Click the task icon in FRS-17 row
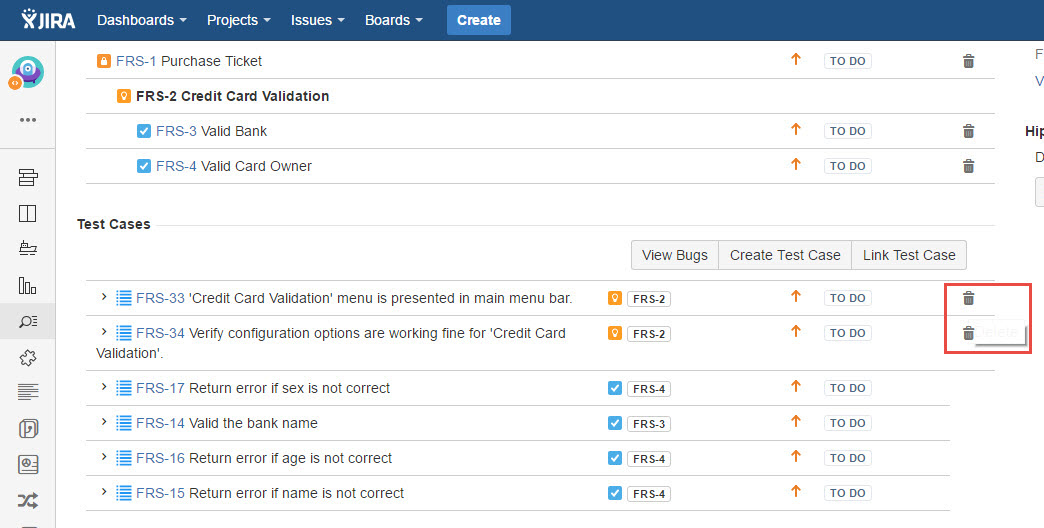Image resolution: width=1044 pixels, height=528 pixels. [615, 388]
